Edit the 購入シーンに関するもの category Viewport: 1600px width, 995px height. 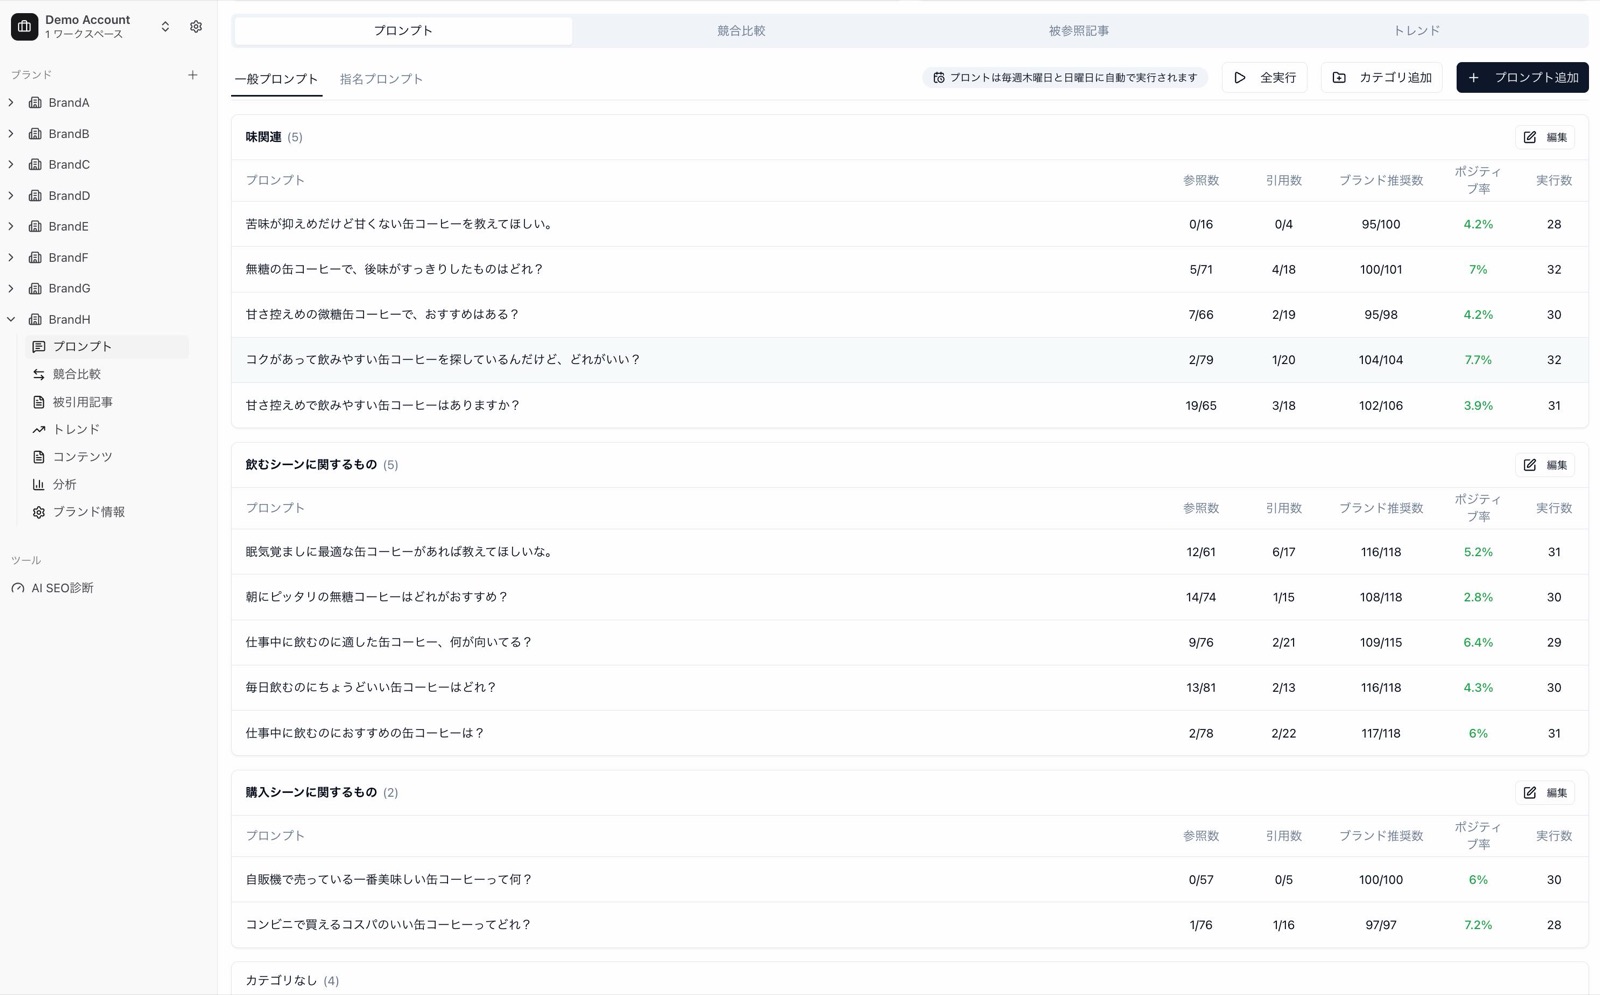point(1545,793)
